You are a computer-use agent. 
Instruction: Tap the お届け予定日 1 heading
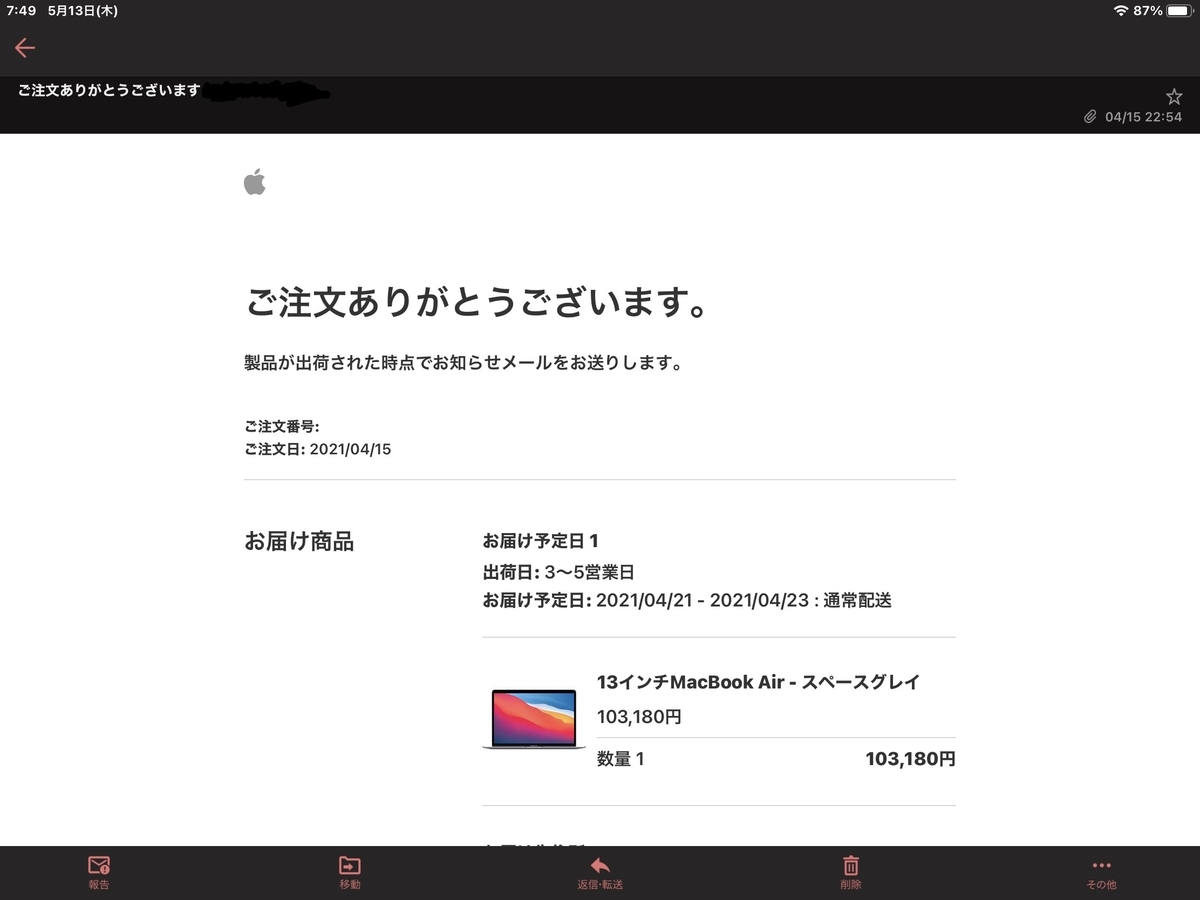[x=540, y=542]
